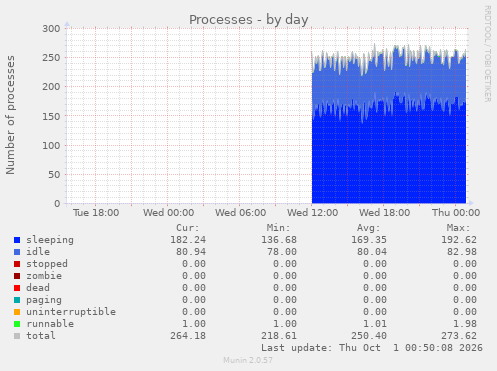497x371 pixels.
Task: Click runnable maximum value 1.98
Action: 465,324
